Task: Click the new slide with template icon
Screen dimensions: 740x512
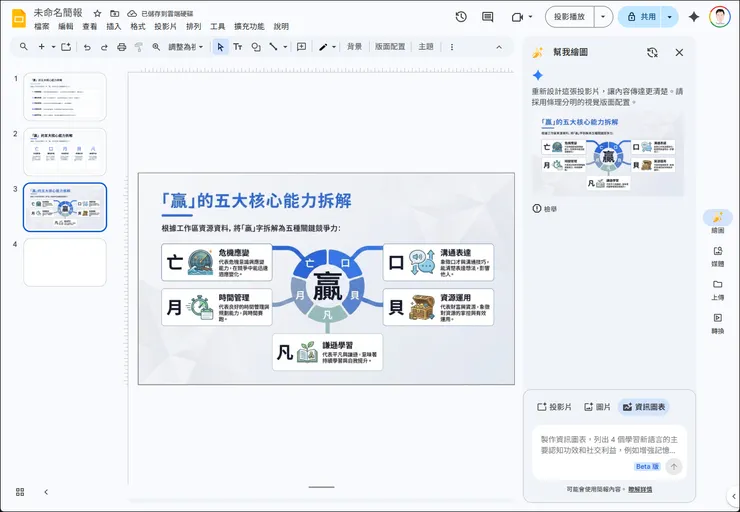Action: (66, 47)
